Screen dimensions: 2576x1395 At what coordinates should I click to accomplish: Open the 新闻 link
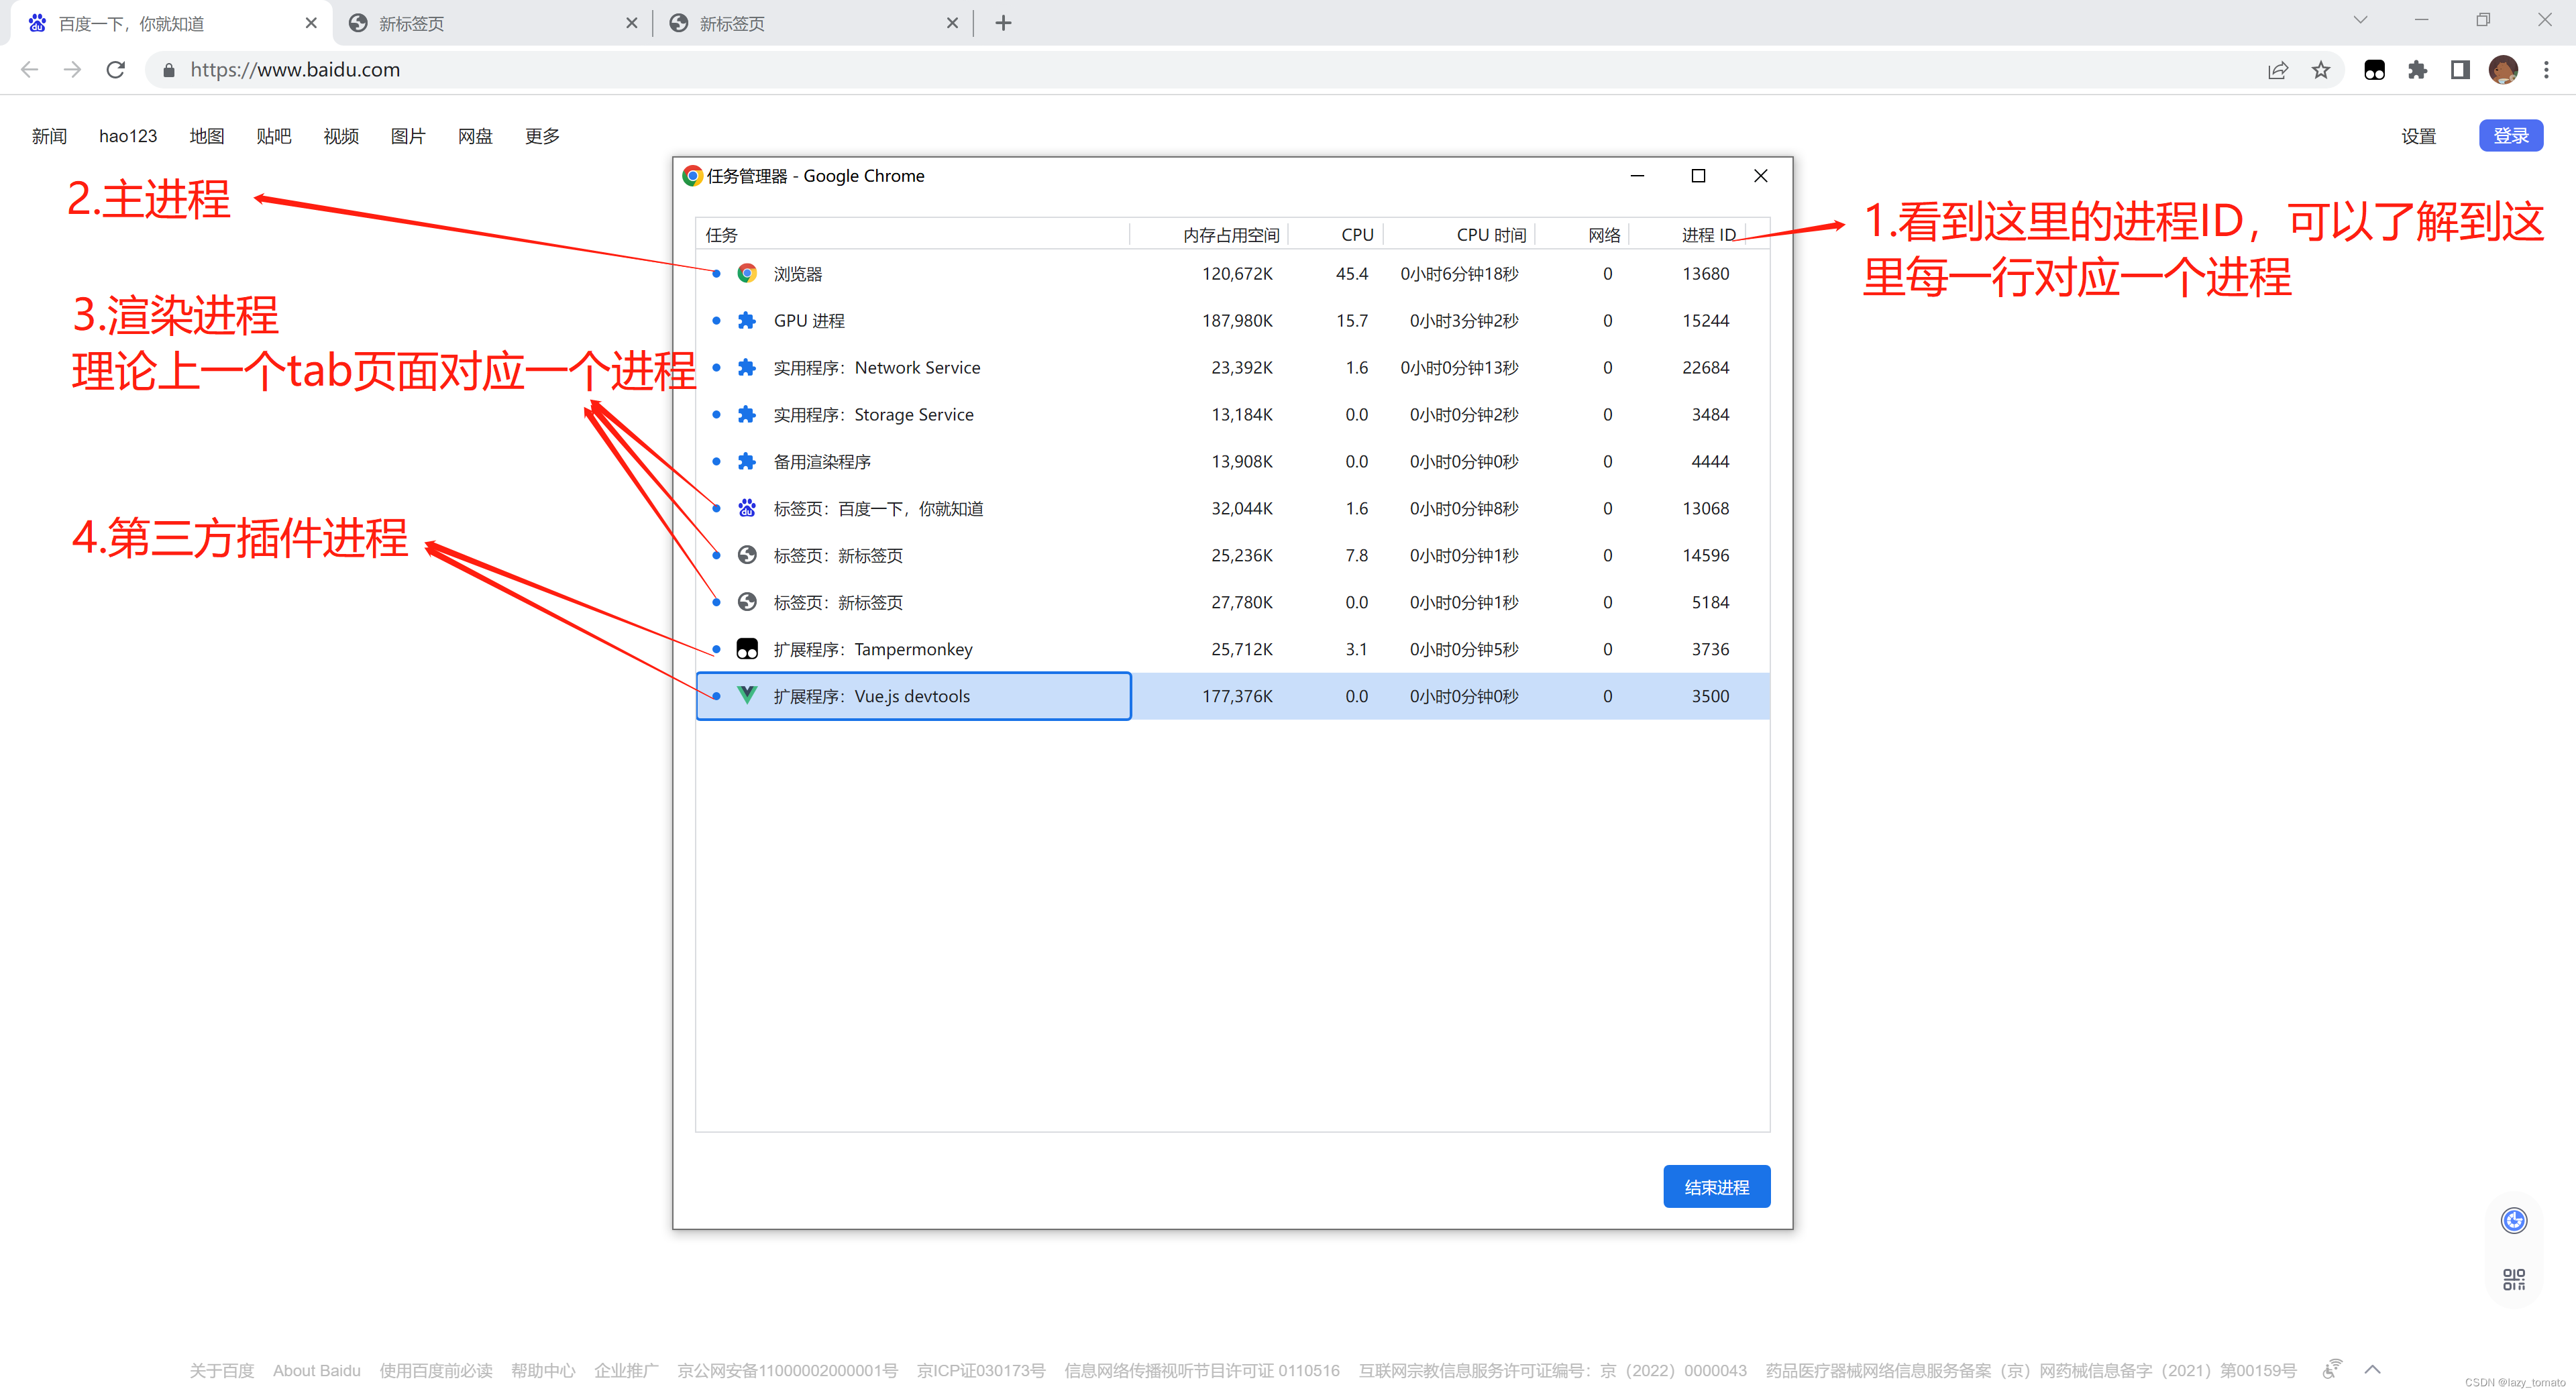click(49, 136)
